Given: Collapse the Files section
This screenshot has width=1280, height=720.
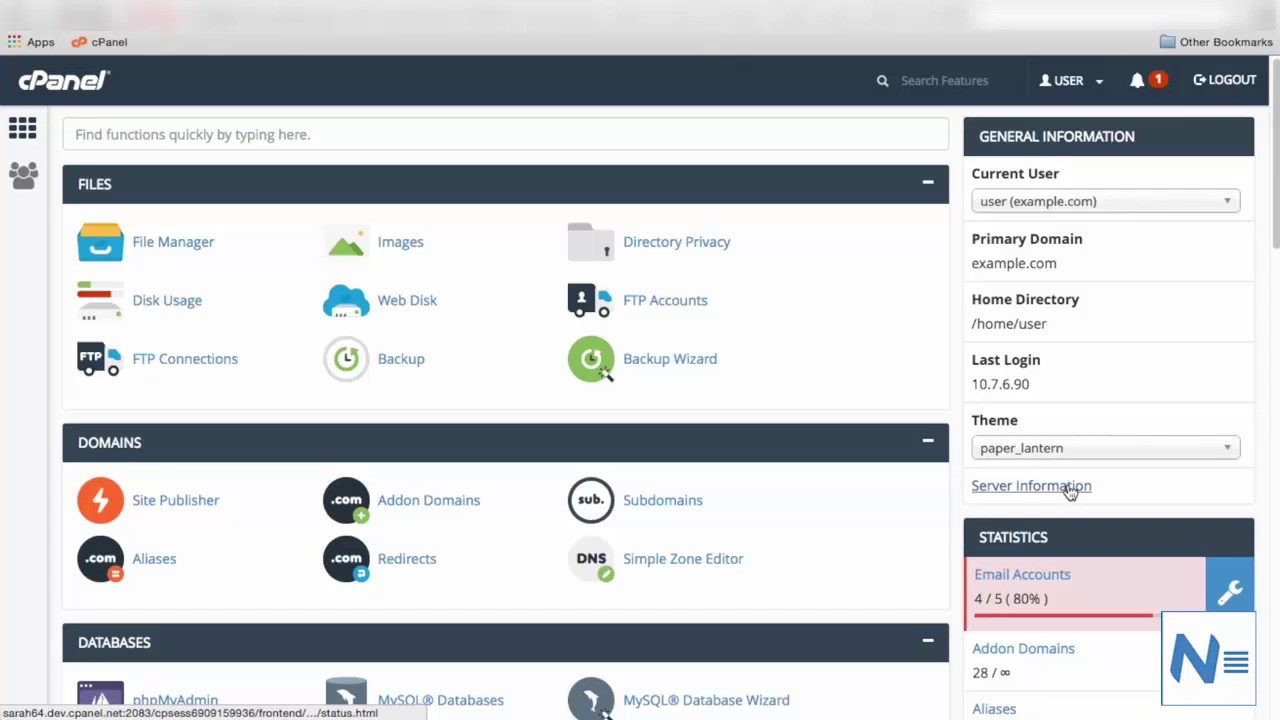Looking at the screenshot, I should (x=928, y=183).
